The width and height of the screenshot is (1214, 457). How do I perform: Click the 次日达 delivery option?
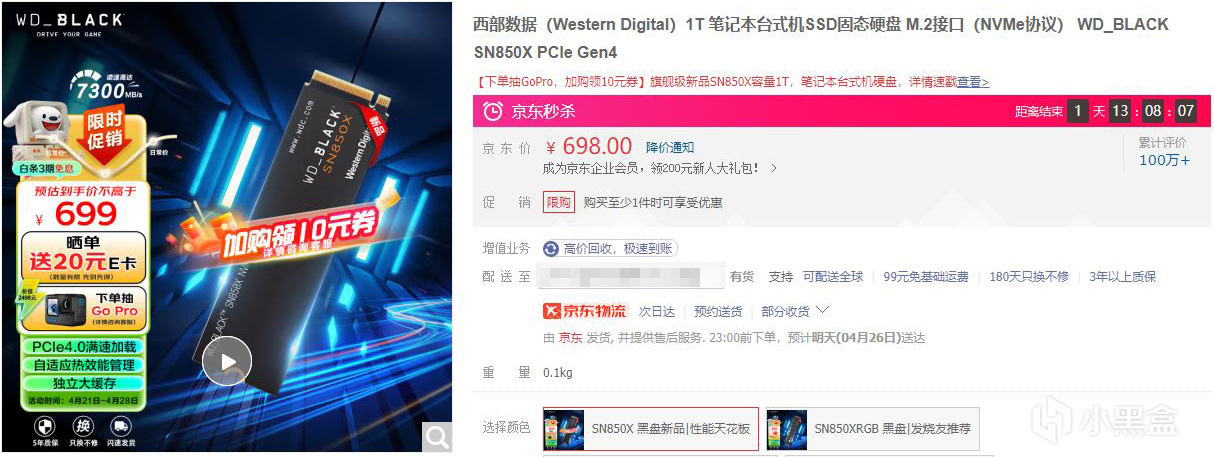657,311
